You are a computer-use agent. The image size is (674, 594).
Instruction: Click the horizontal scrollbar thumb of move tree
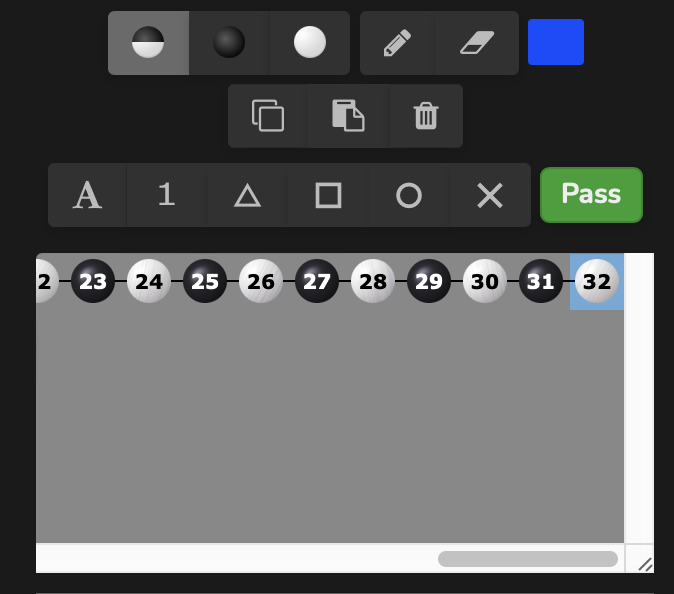[x=528, y=559]
